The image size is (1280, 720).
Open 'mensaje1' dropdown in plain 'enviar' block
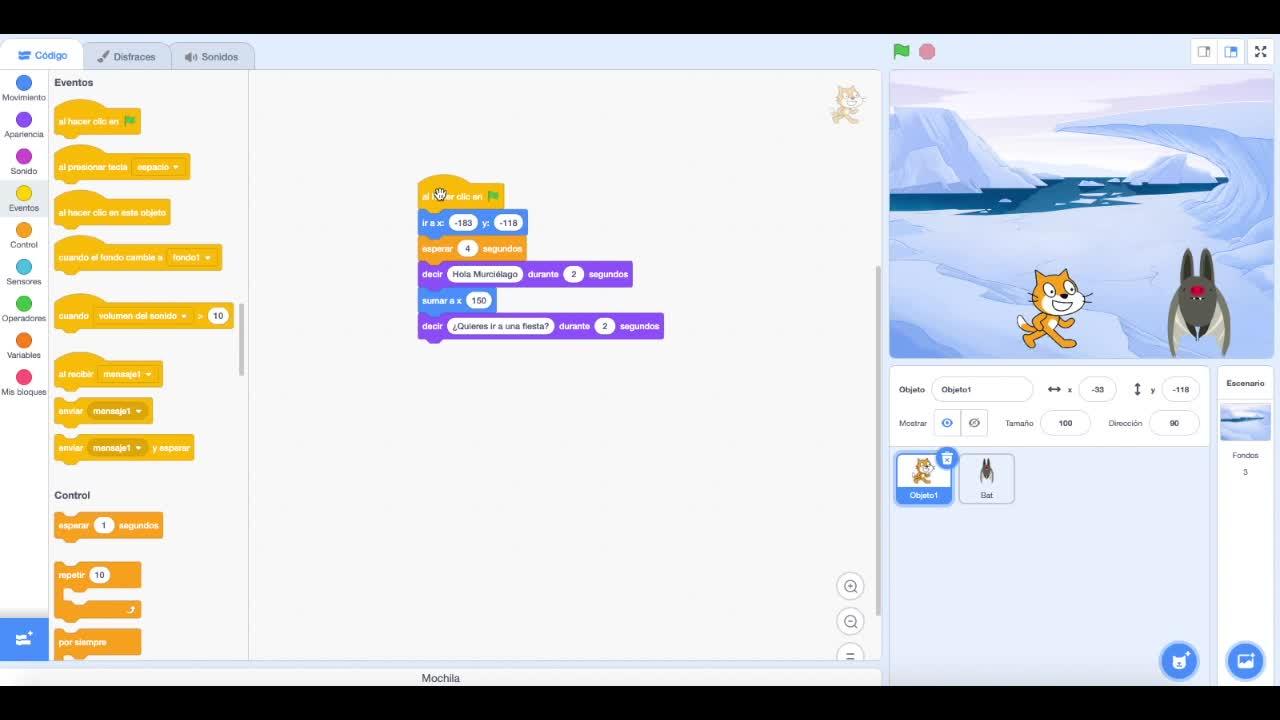click(117, 411)
